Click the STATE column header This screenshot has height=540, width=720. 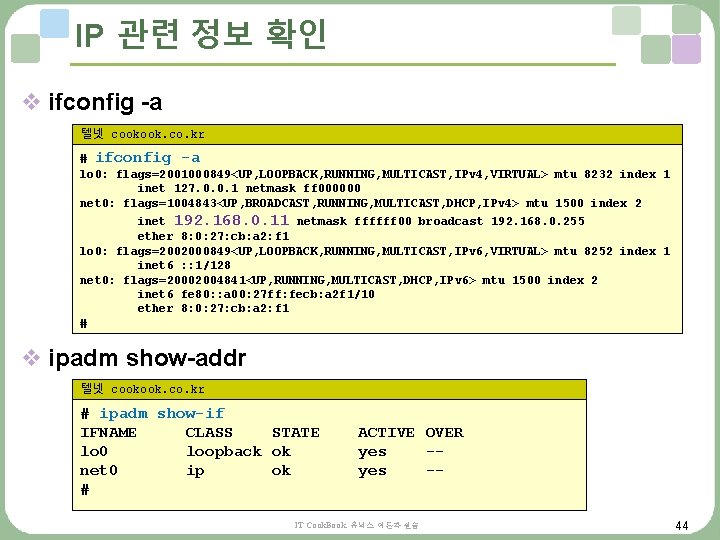click(x=296, y=433)
